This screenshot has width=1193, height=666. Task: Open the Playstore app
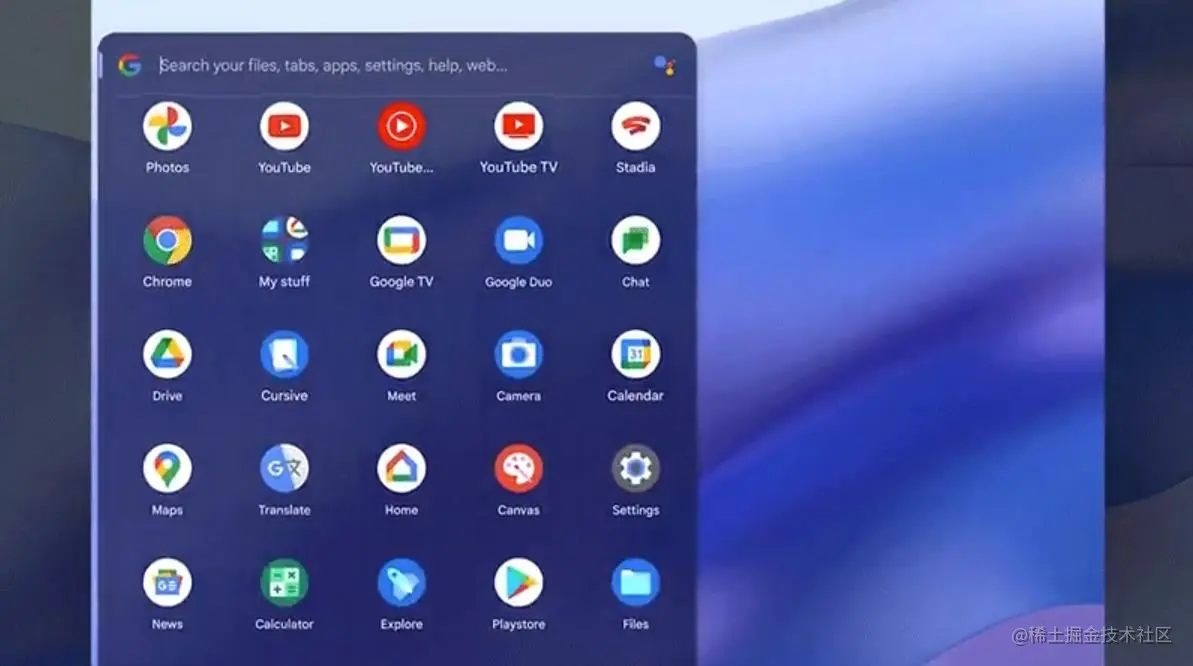point(518,583)
